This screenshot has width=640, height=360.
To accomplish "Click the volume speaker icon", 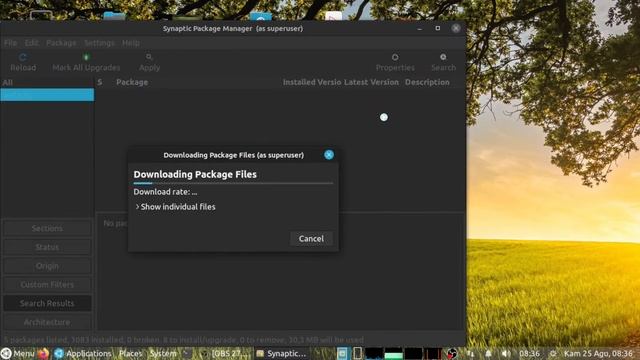I will coord(506,353).
